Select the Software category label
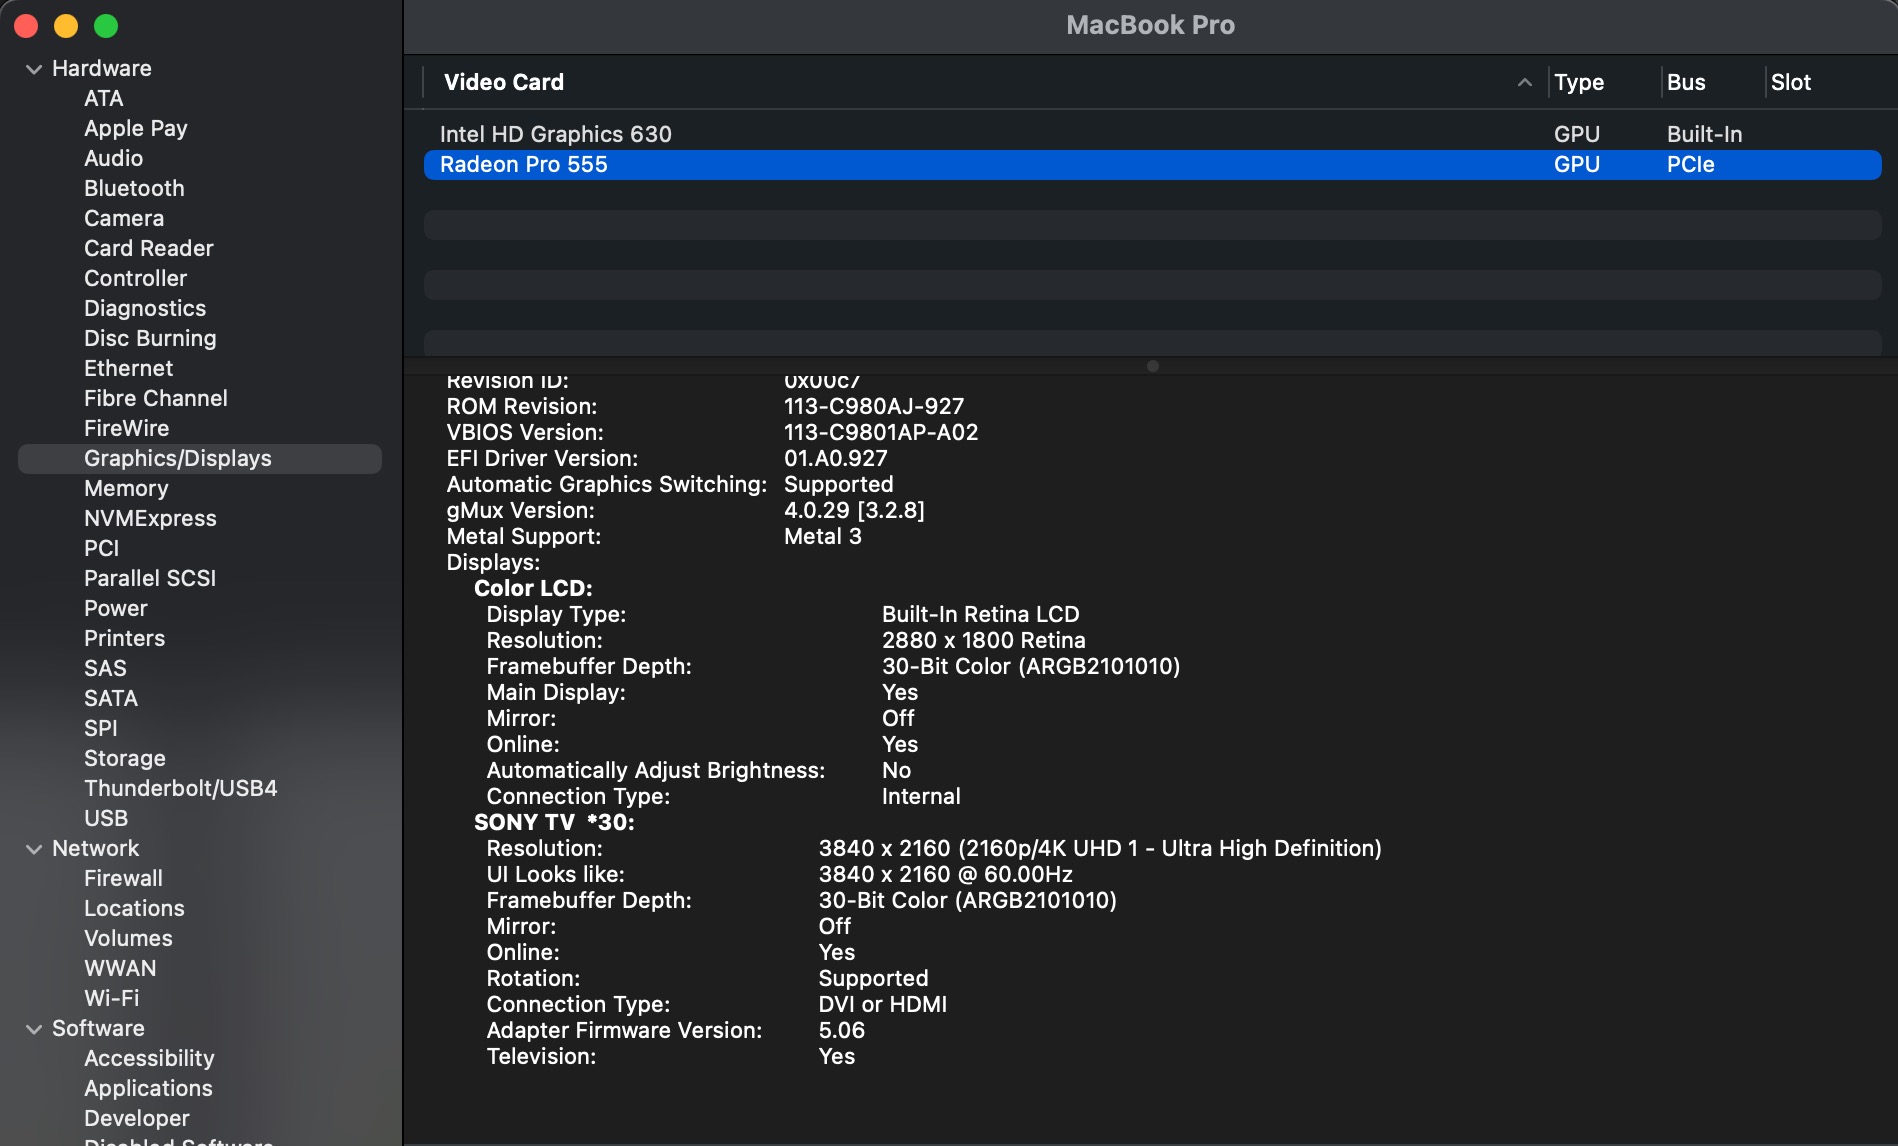 click(x=98, y=1028)
